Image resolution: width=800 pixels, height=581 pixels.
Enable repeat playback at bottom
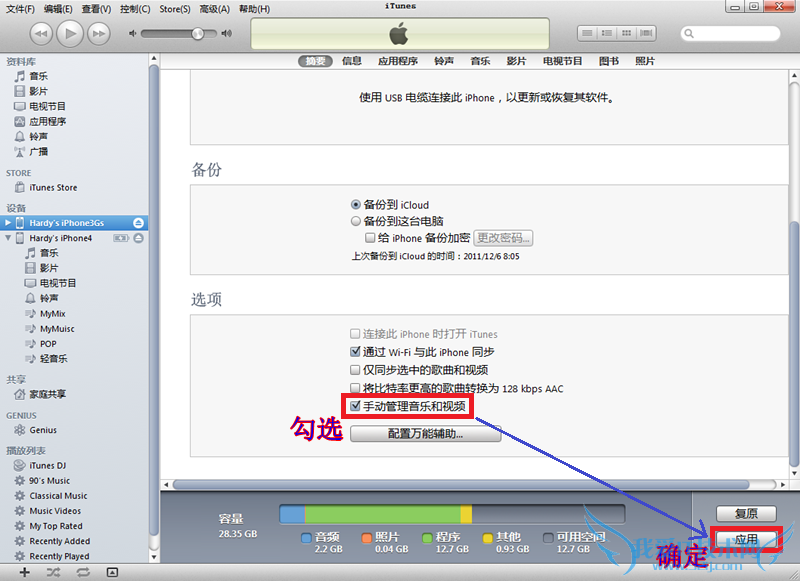pos(82,571)
